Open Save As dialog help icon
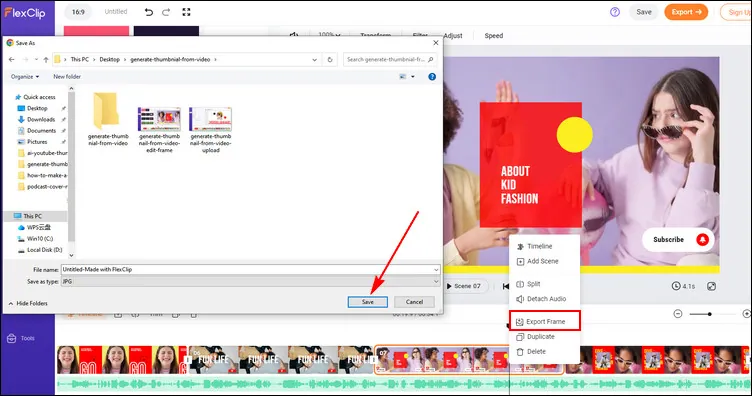 click(x=432, y=77)
